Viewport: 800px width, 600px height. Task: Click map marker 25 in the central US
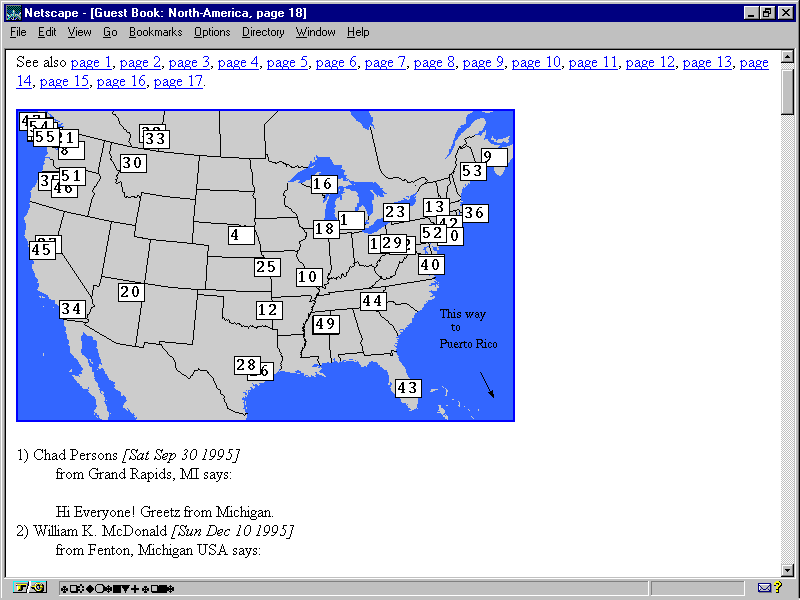[266, 267]
